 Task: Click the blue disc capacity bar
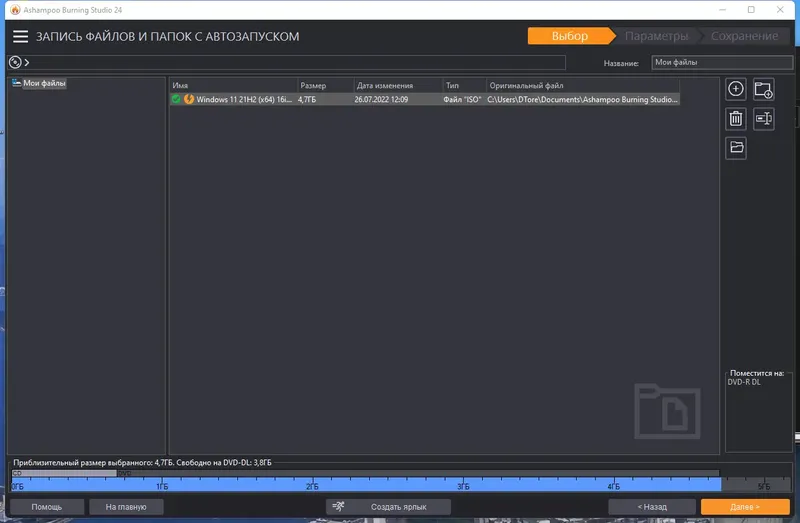point(366,484)
